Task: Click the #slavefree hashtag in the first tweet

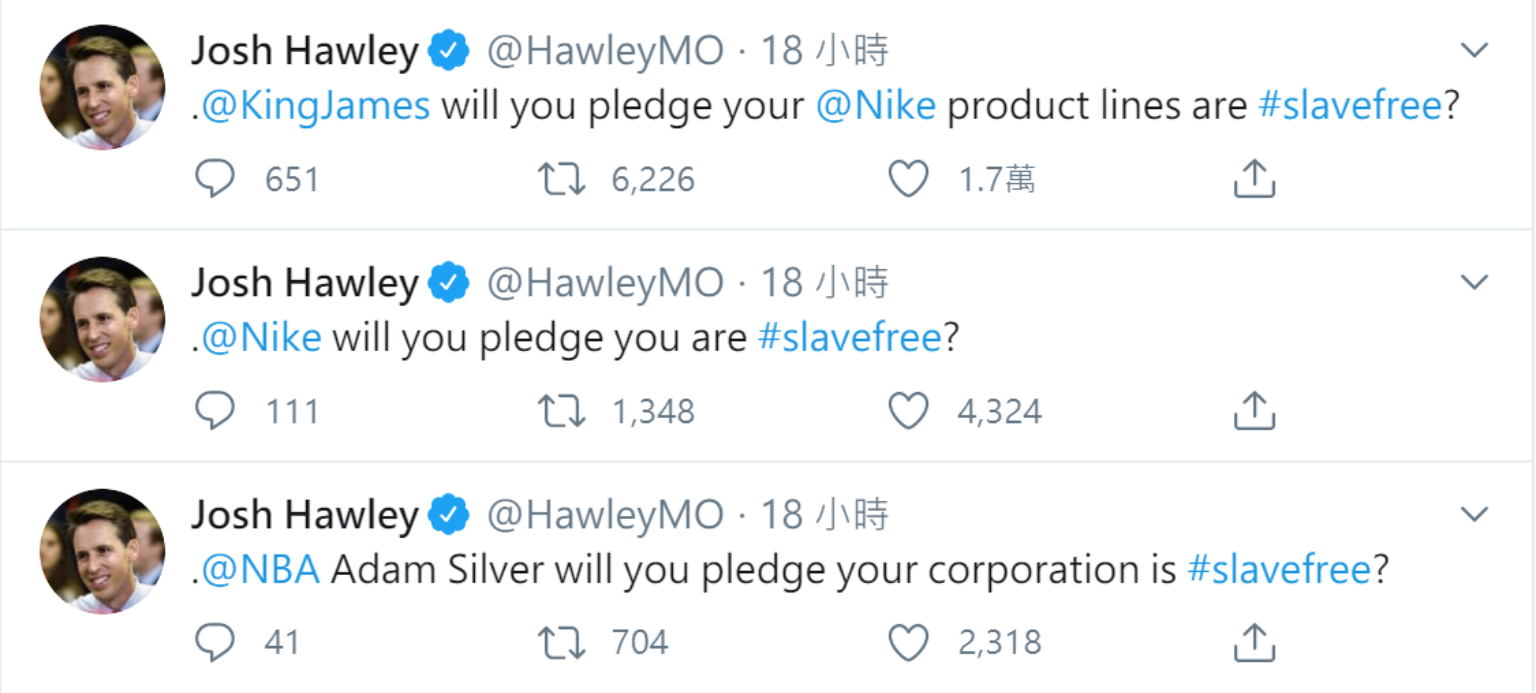Action: pos(1350,106)
